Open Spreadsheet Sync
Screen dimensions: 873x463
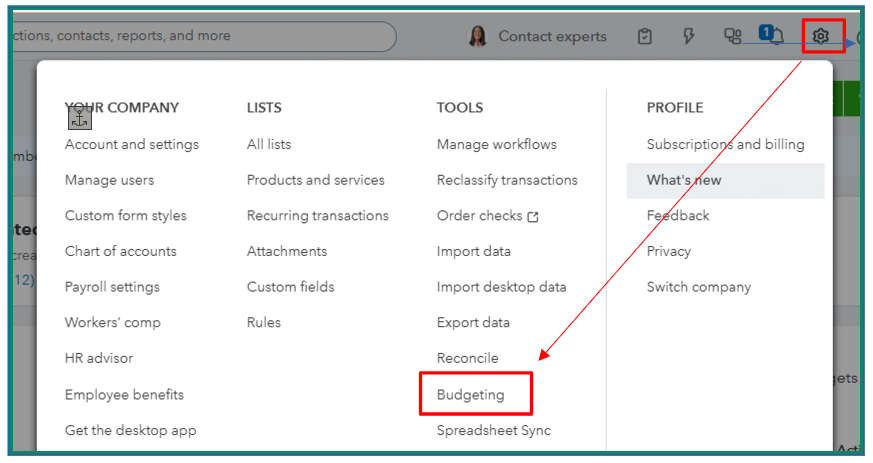pyautogui.click(x=494, y=431)
